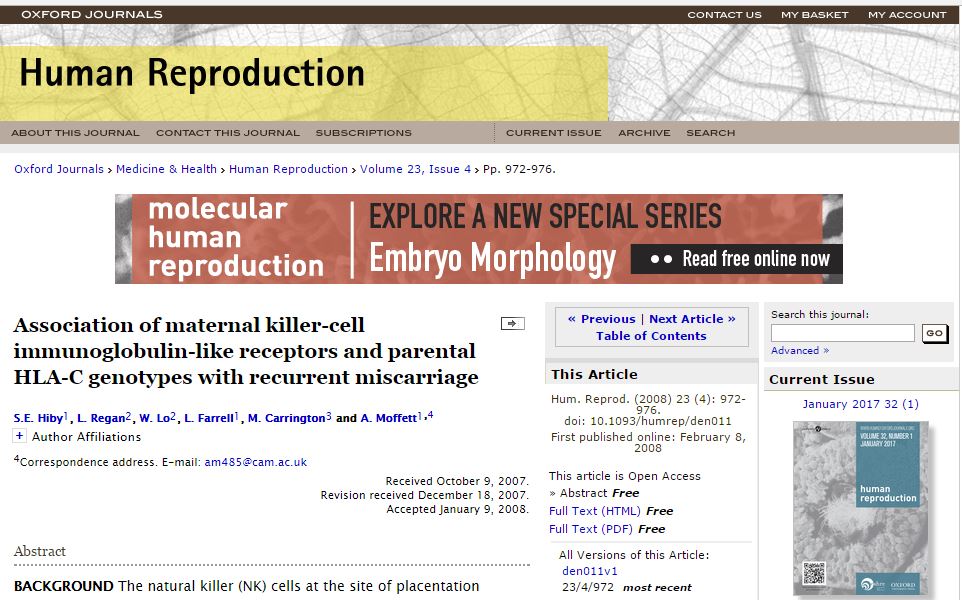Click the arrow icon beside article title
The width and height of the screenshot is (962, 600).
tap(512, 323)
